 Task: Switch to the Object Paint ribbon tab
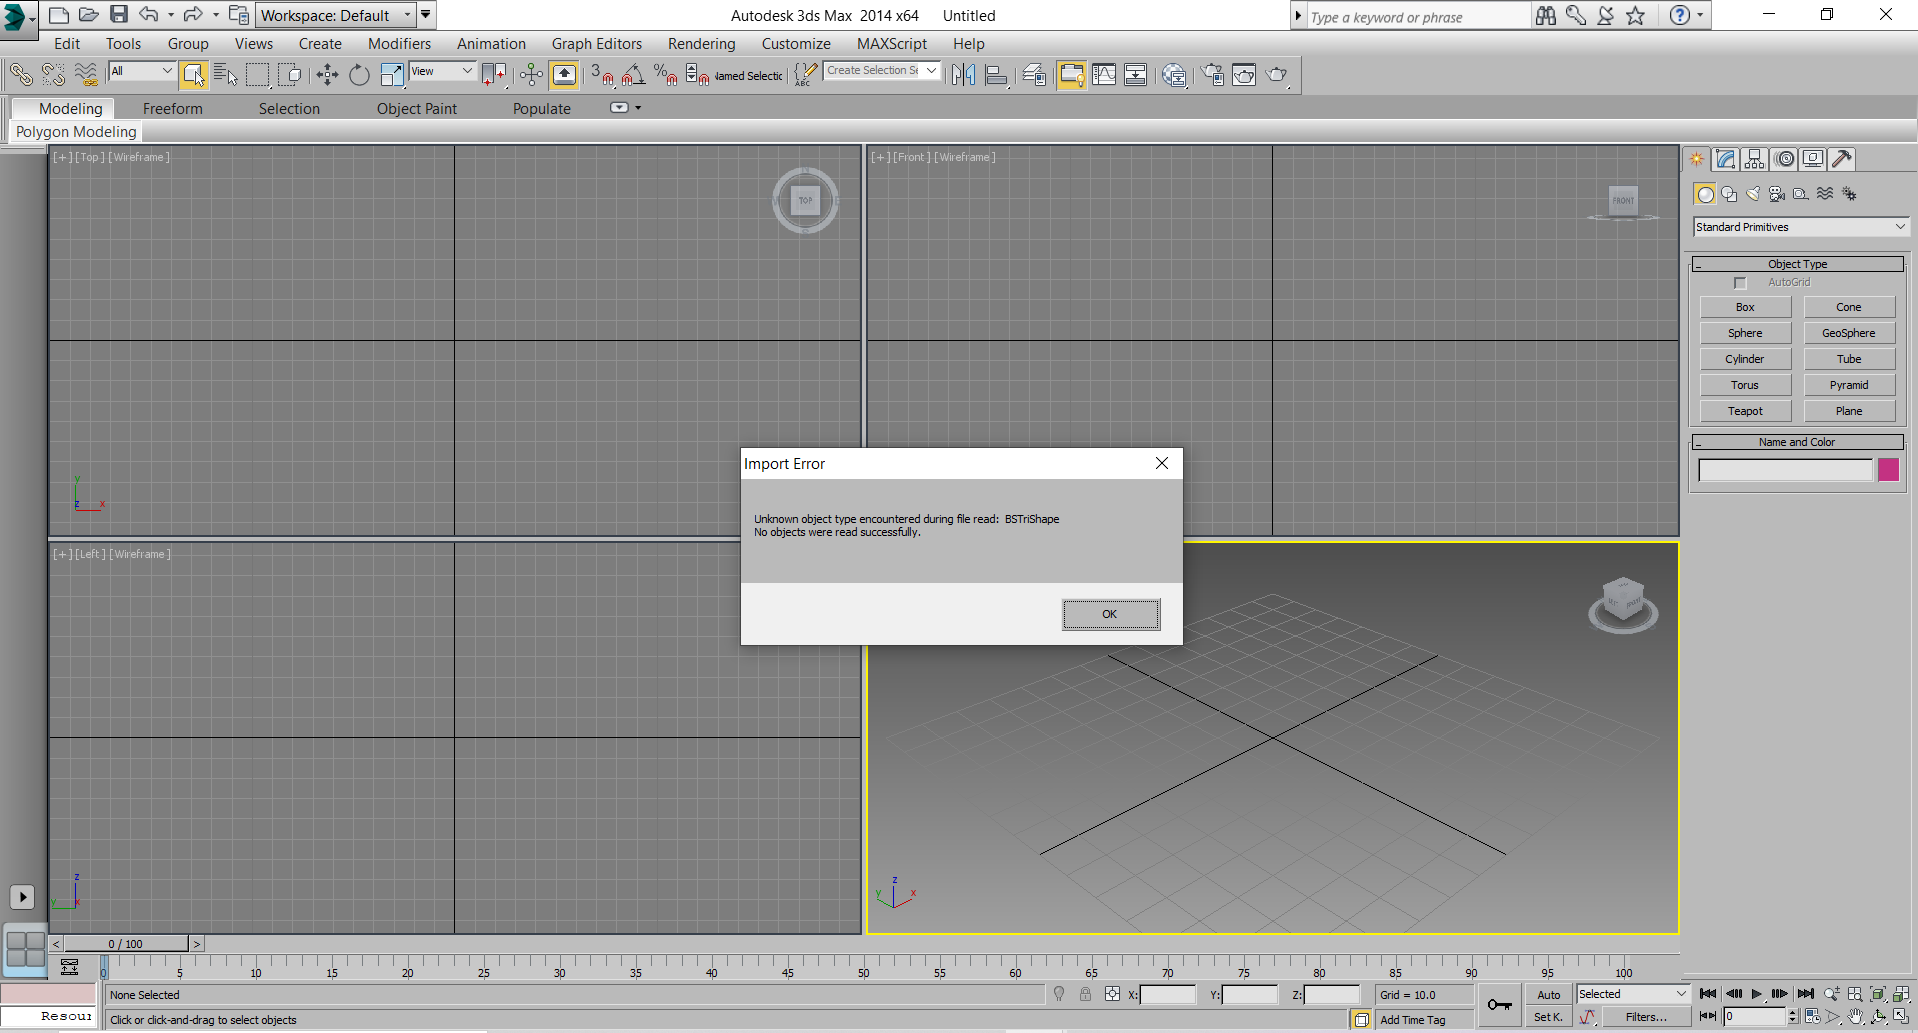click(417, 109)
